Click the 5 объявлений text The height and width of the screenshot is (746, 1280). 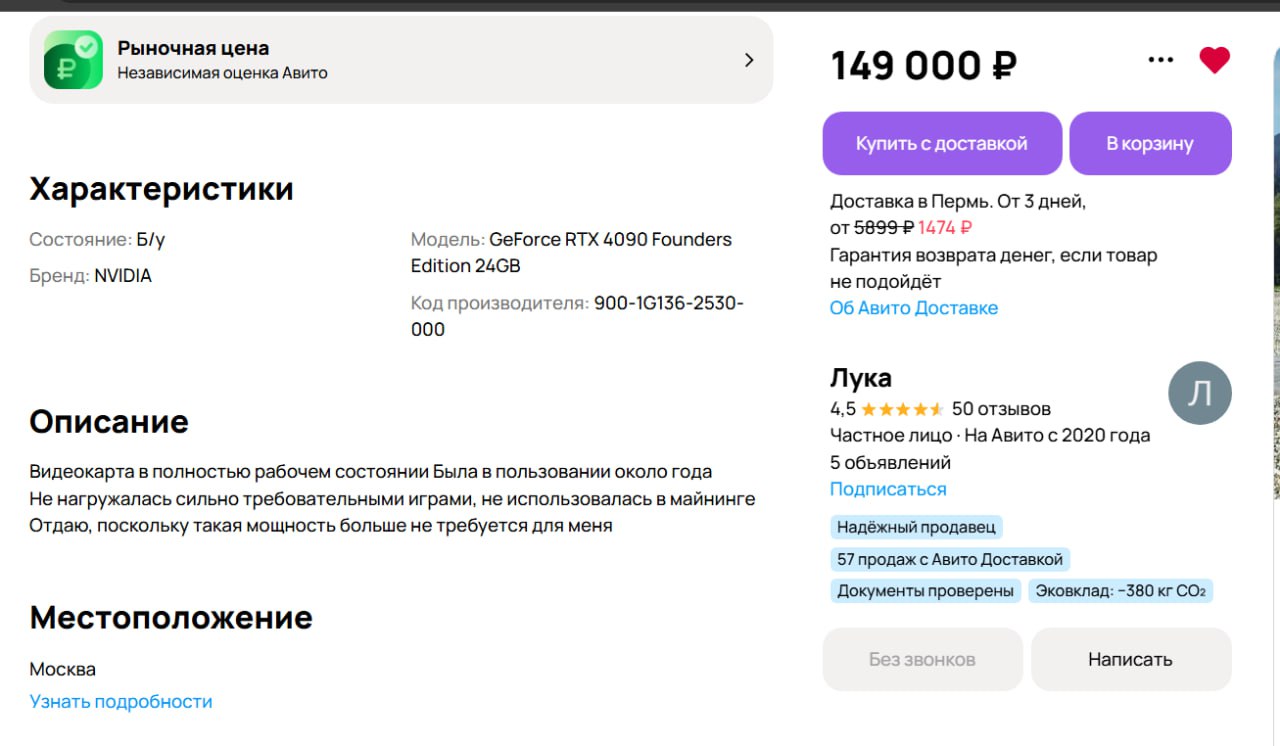coord(890,463)
